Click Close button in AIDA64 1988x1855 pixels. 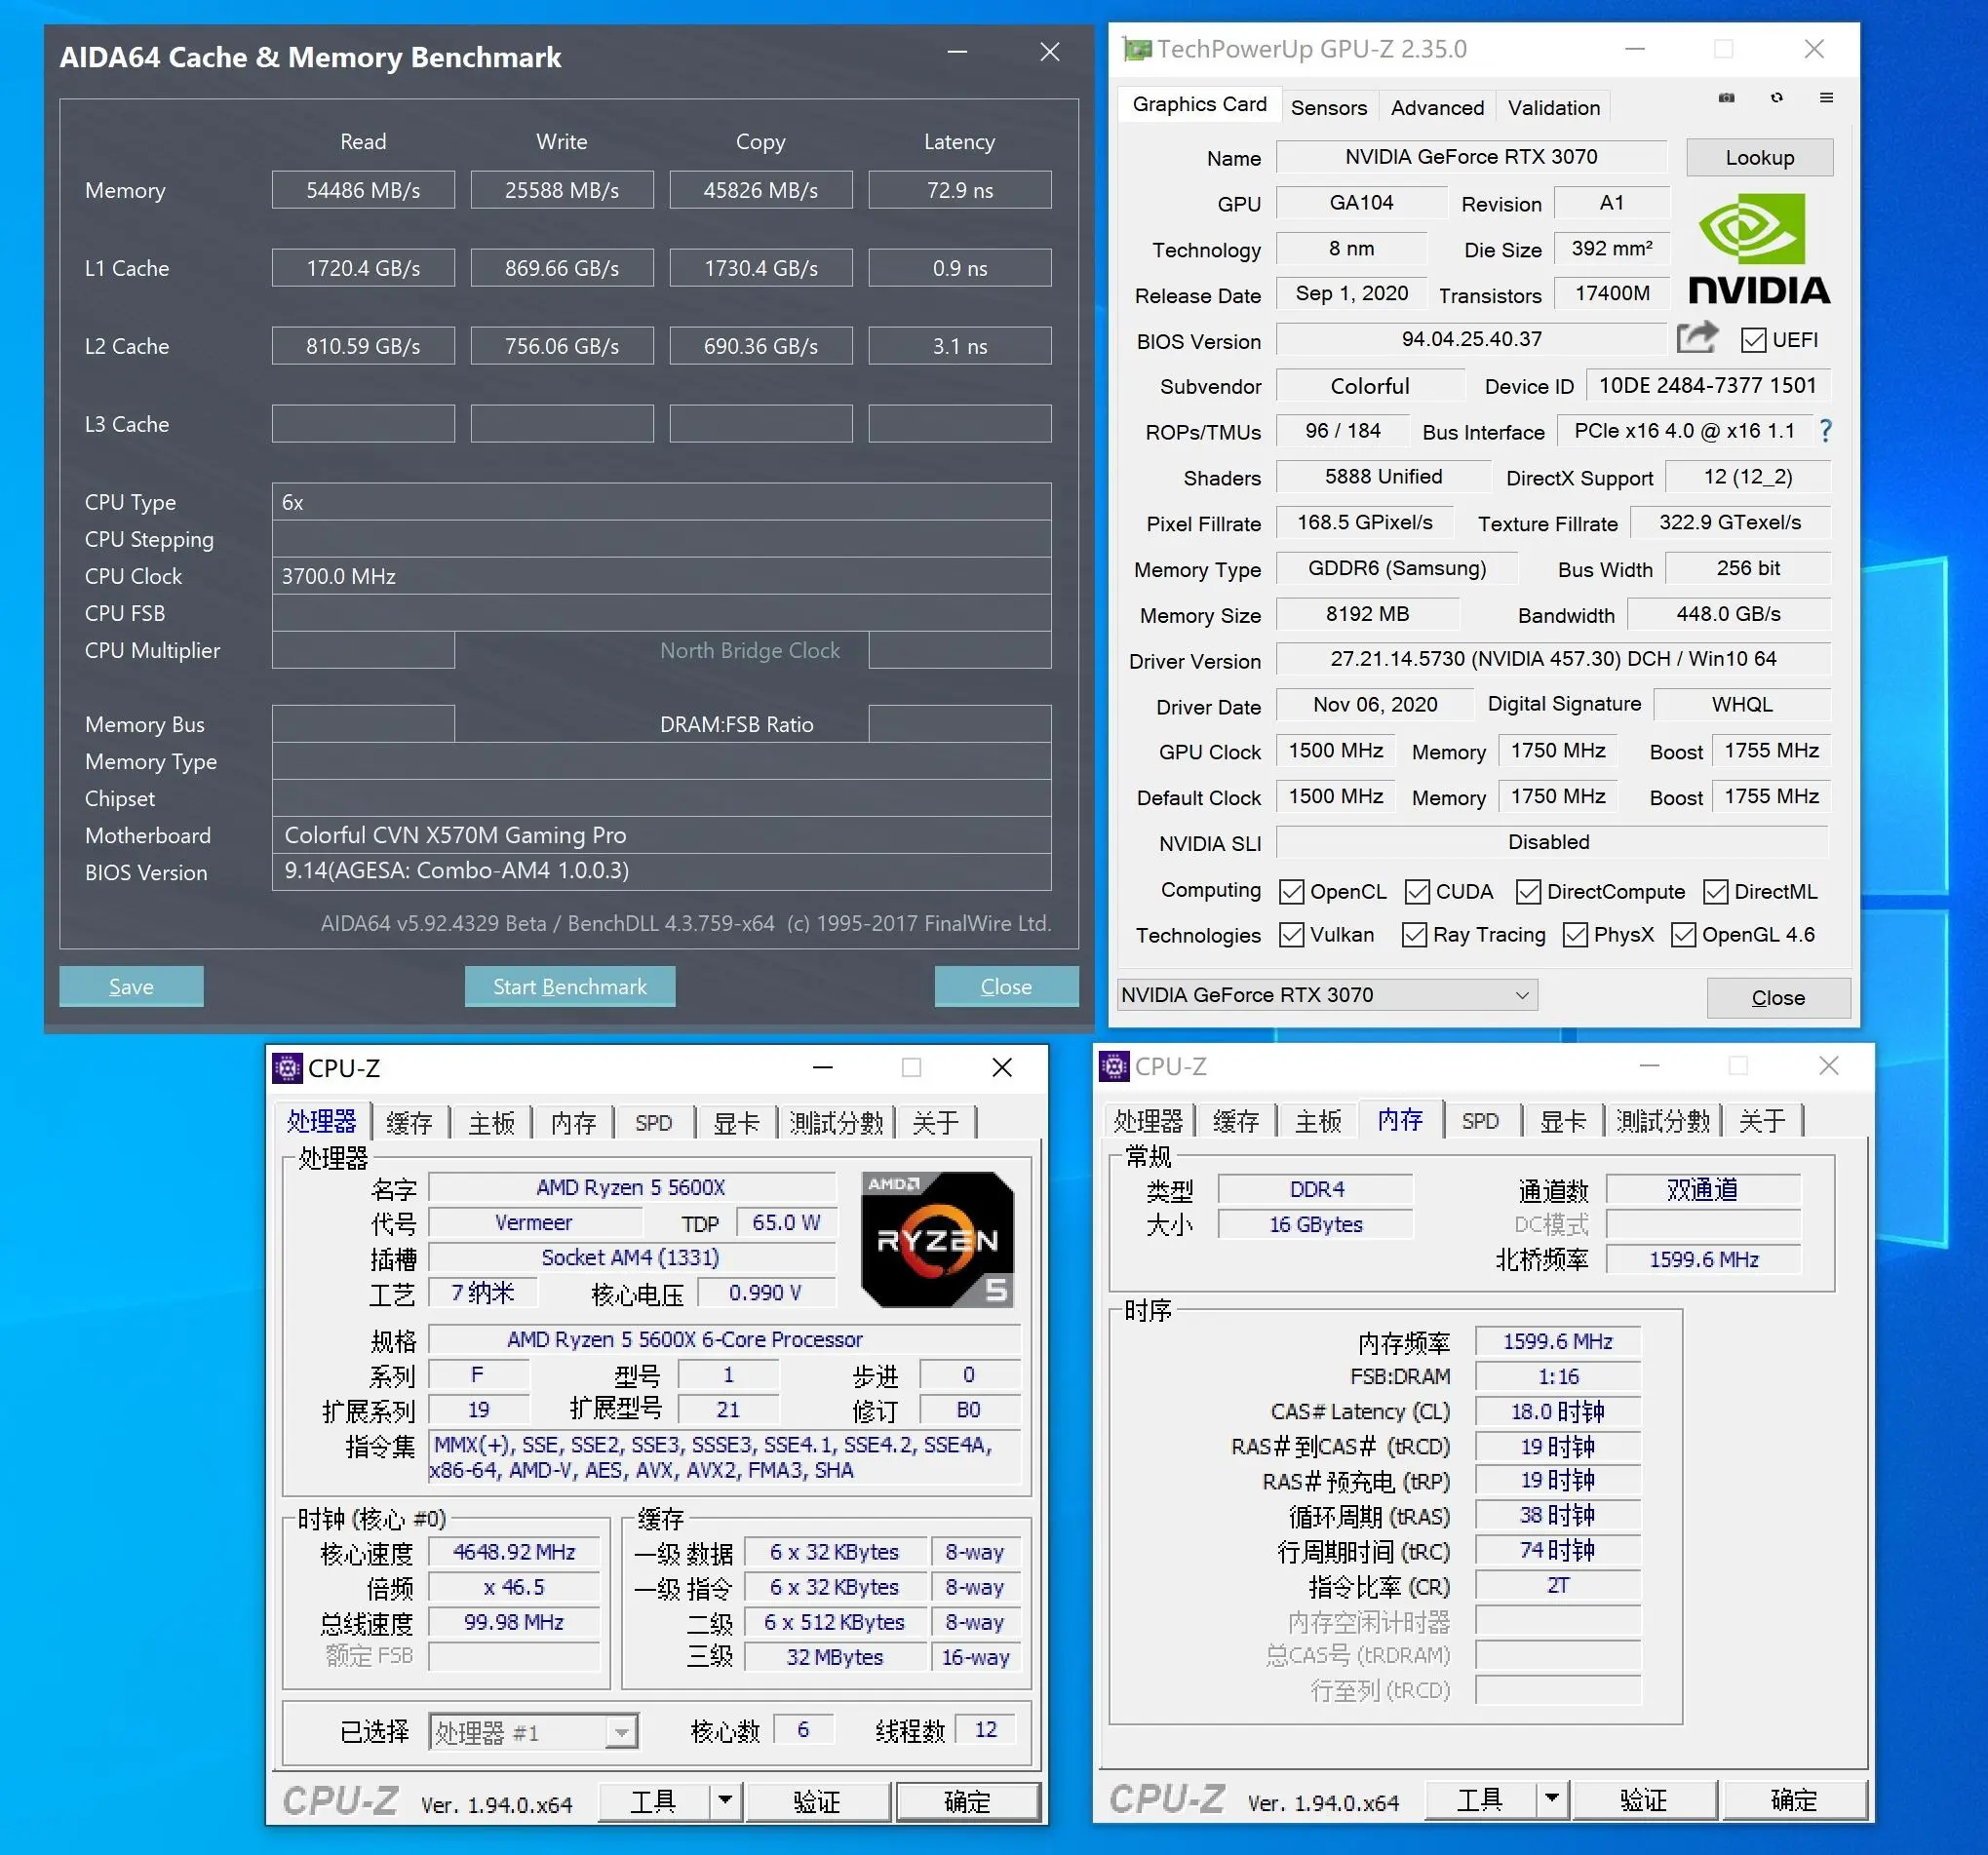pyautogui.click(x=1006, y=986)
